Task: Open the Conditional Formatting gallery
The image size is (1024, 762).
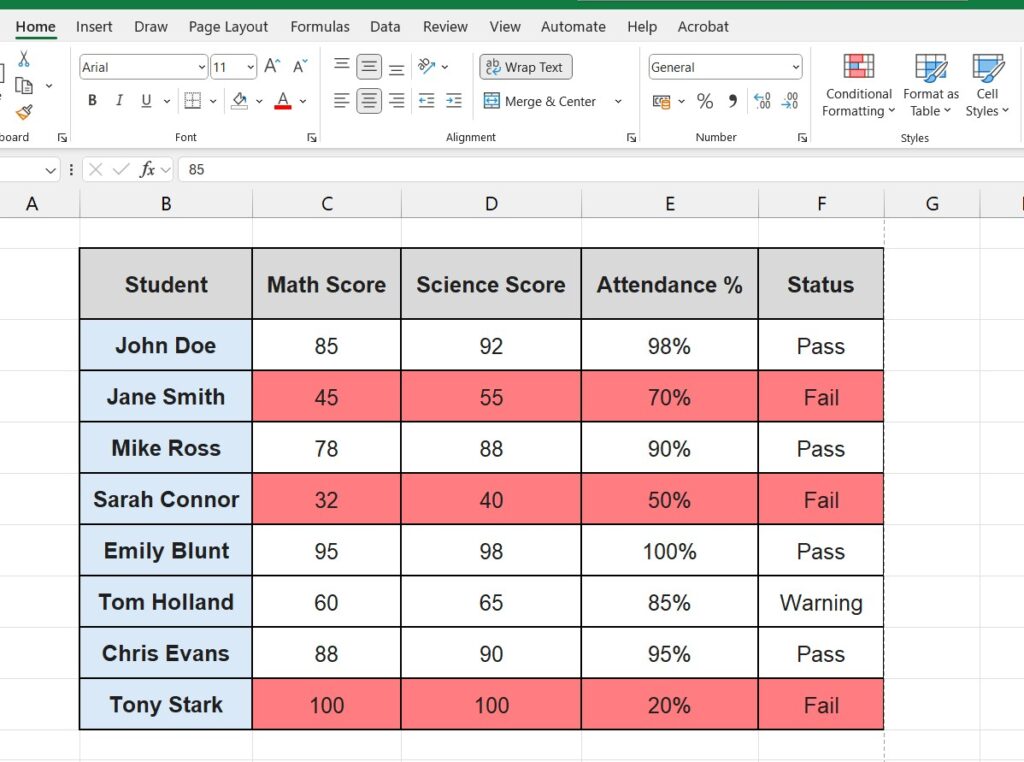Action: (x=857, y=85)
